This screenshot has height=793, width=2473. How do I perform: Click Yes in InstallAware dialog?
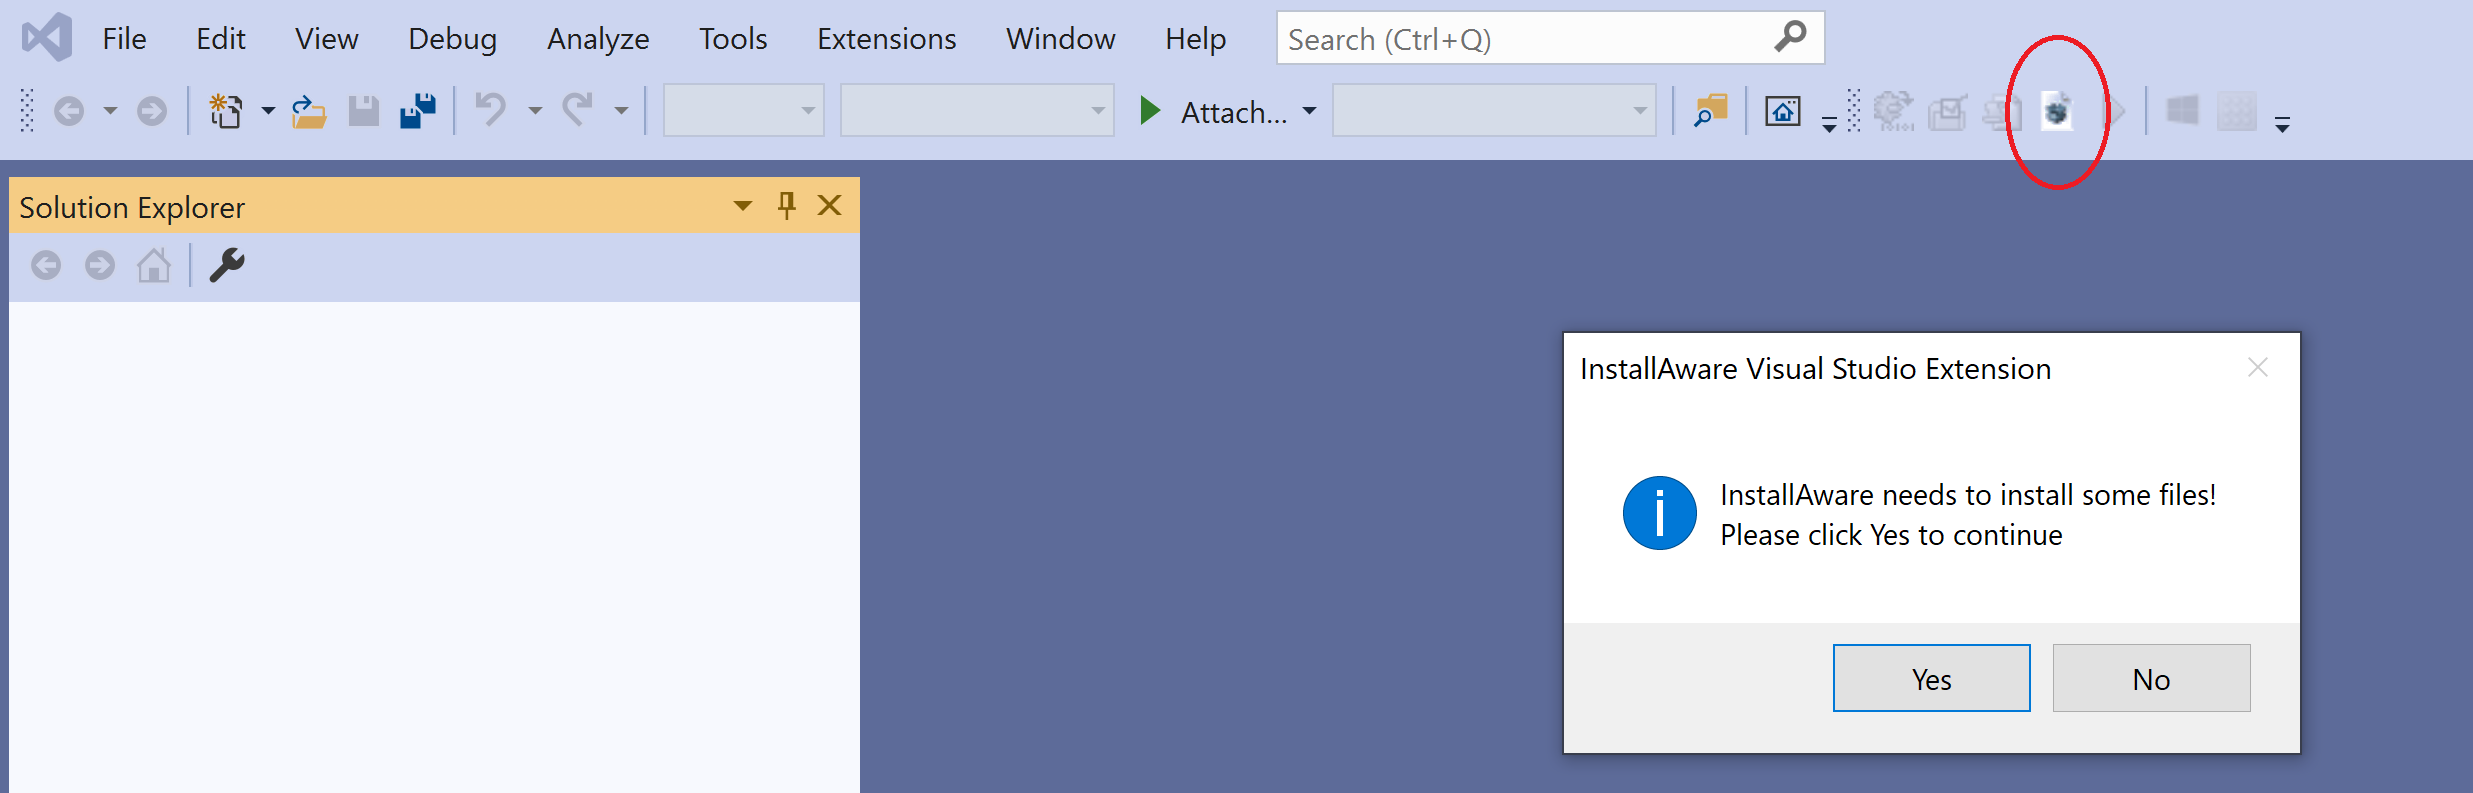coord(1931,678)
